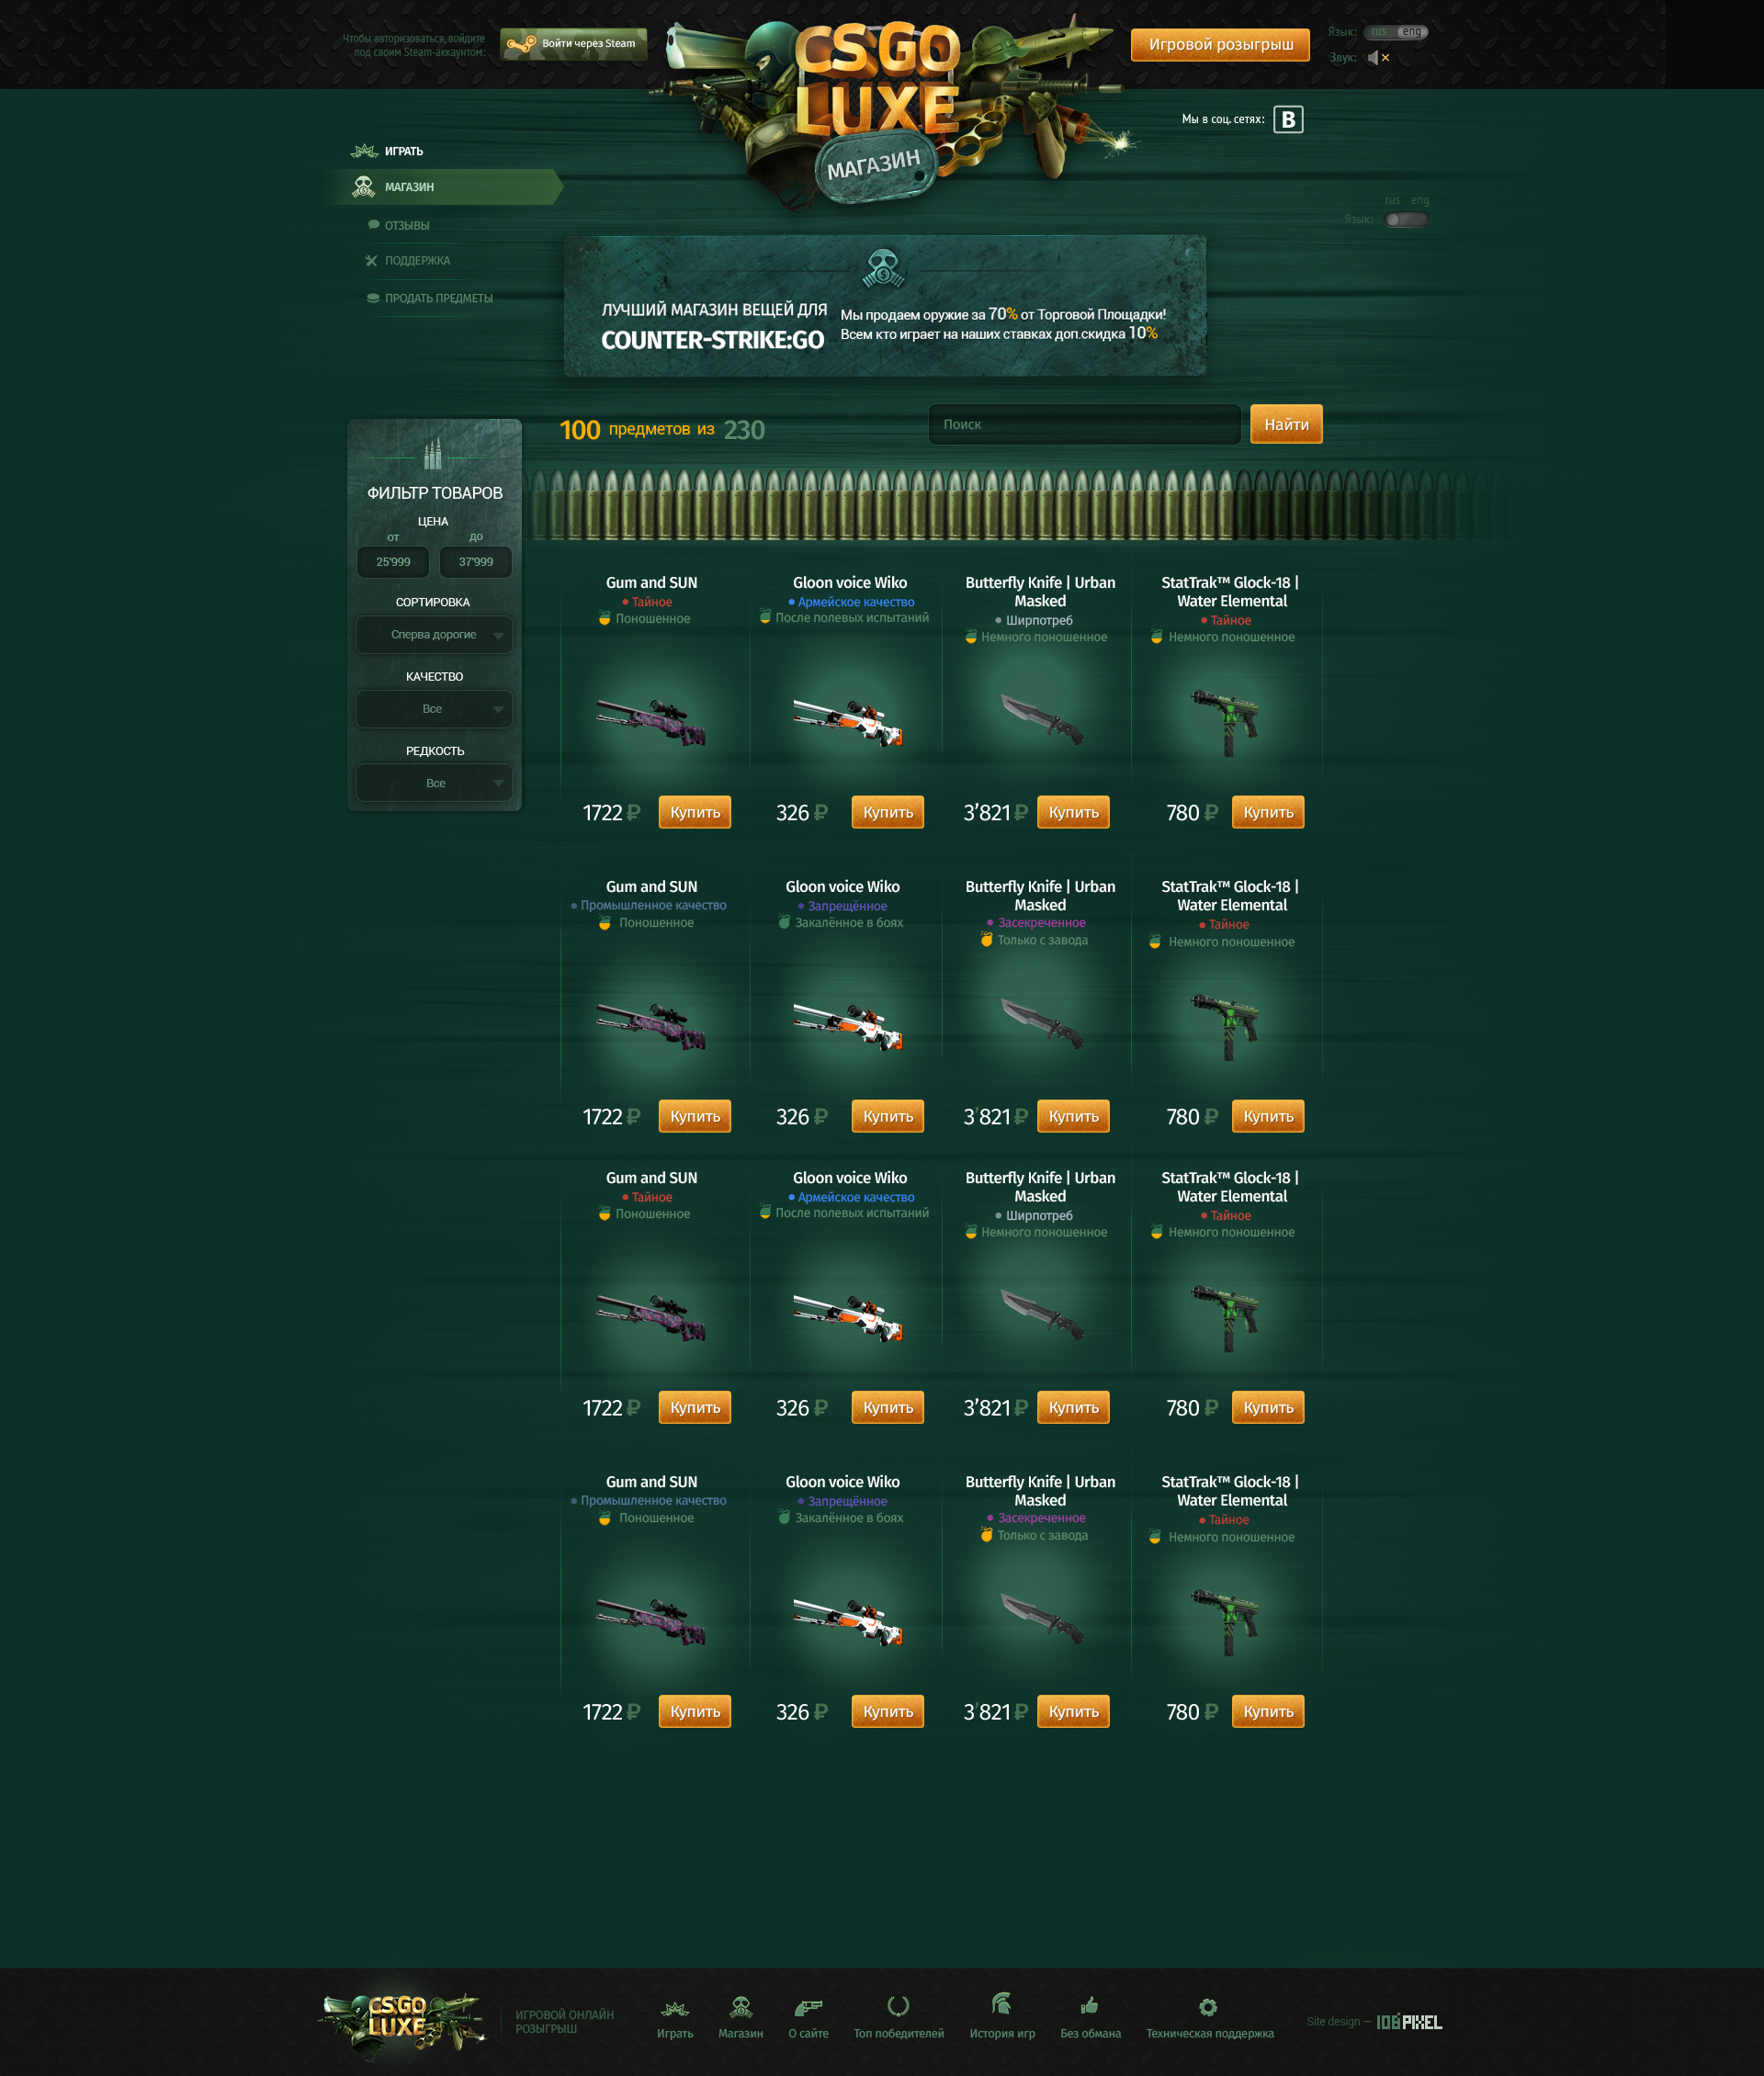The image size is (1764, 2076).
Task: Click footer Без обмана thumbs-up icon
Action: [1090, 2005]
